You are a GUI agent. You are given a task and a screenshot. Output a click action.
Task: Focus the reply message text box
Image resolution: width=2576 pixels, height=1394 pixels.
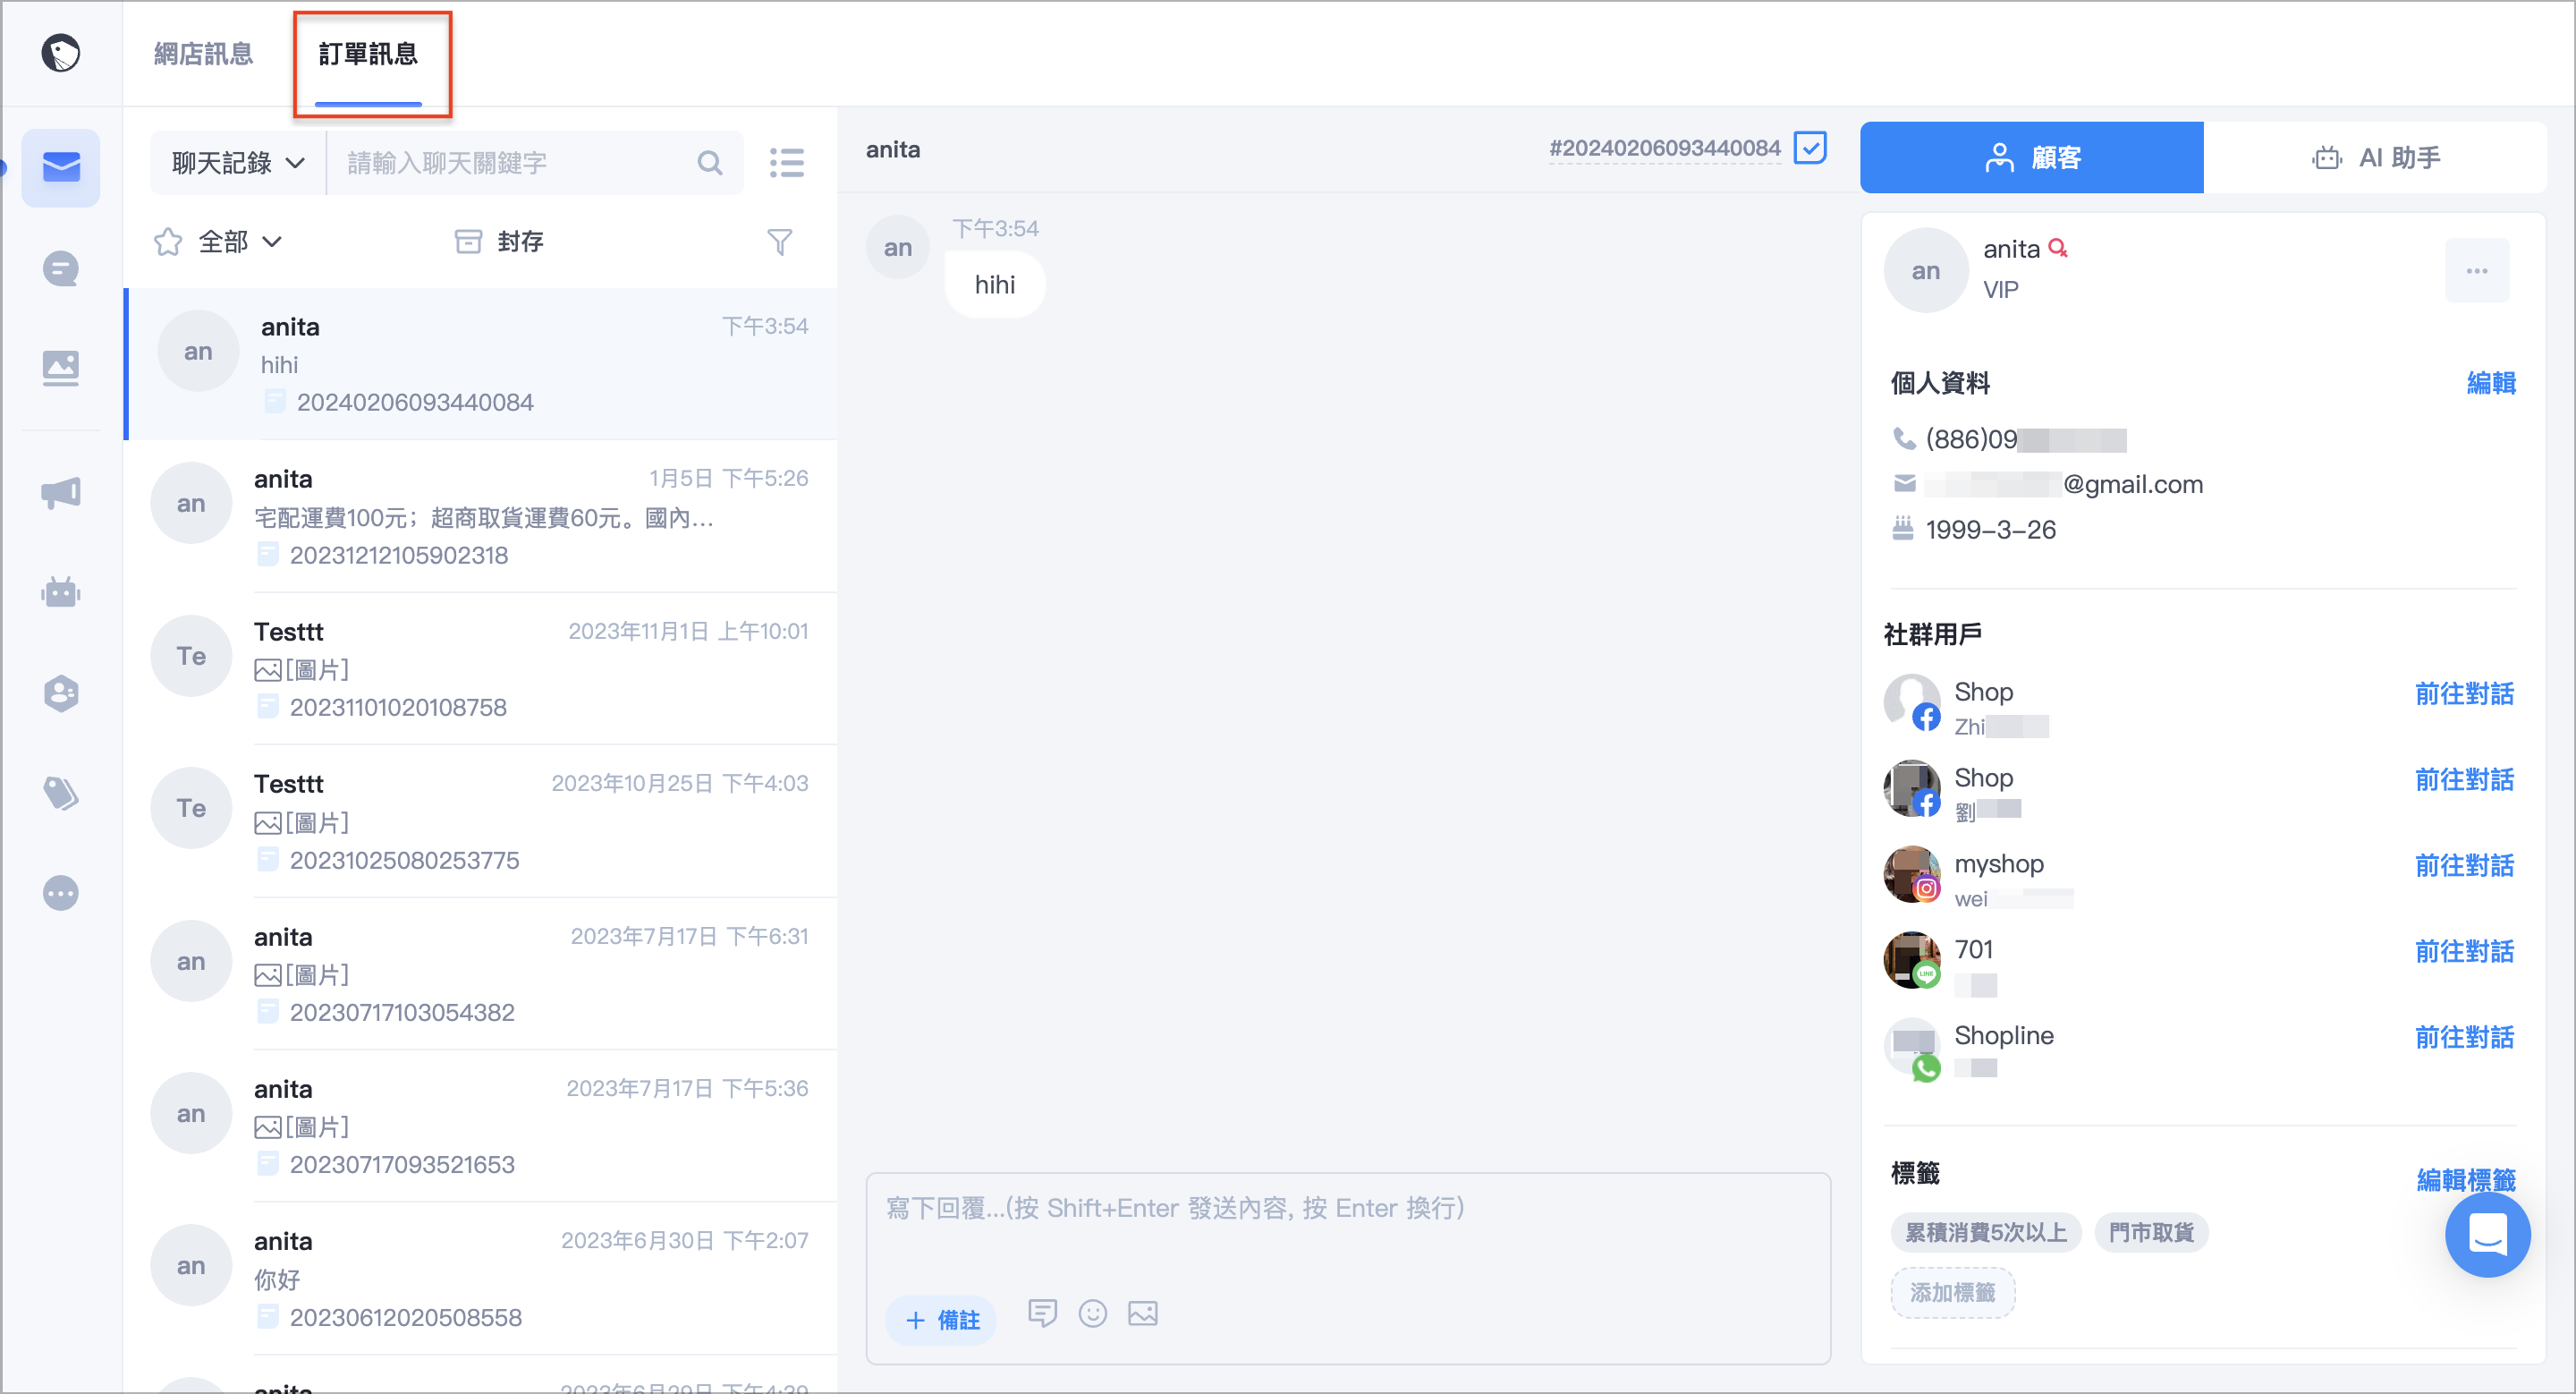click(x=1347, y=1230)
